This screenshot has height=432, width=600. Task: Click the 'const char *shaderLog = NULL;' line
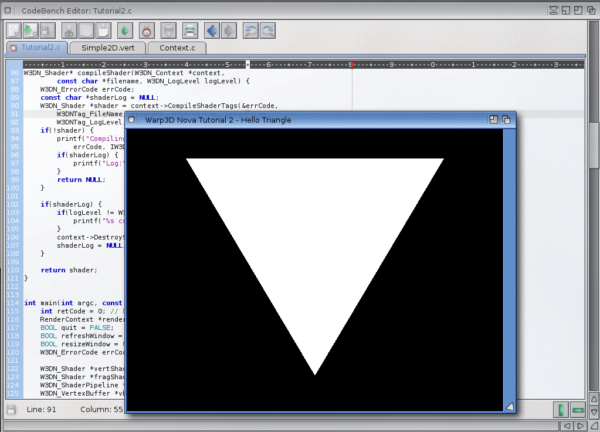pyautogui.click(x=99, y=98)
